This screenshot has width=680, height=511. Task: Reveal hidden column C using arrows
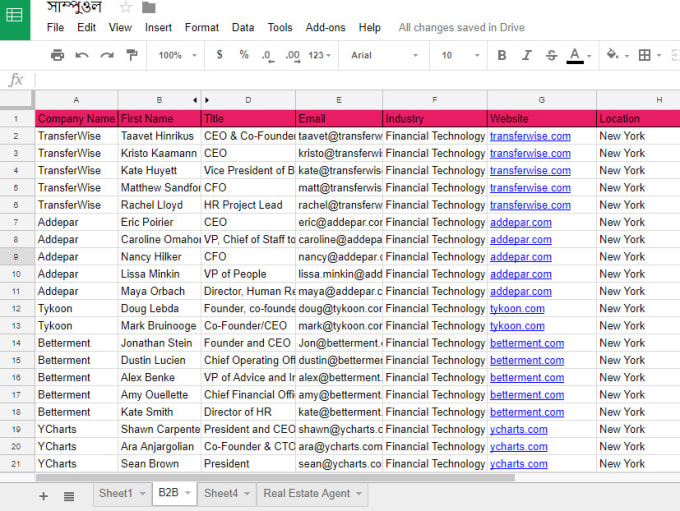click(x=201, y=100)
